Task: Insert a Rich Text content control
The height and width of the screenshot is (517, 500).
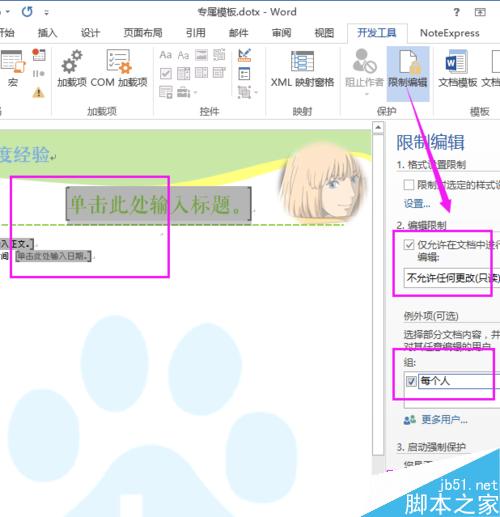Action: tap(166, 55)
